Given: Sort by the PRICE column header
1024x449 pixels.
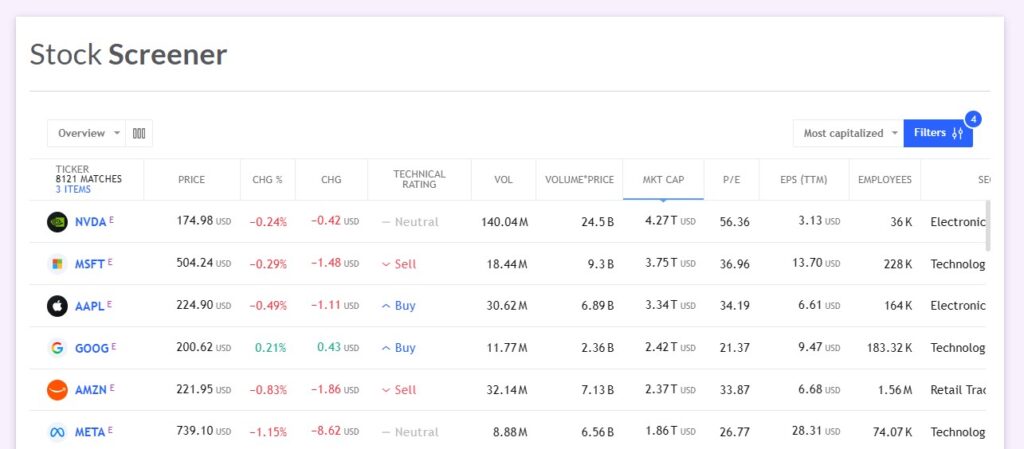Looking at the screenshot, I should (x=191, y=179).
